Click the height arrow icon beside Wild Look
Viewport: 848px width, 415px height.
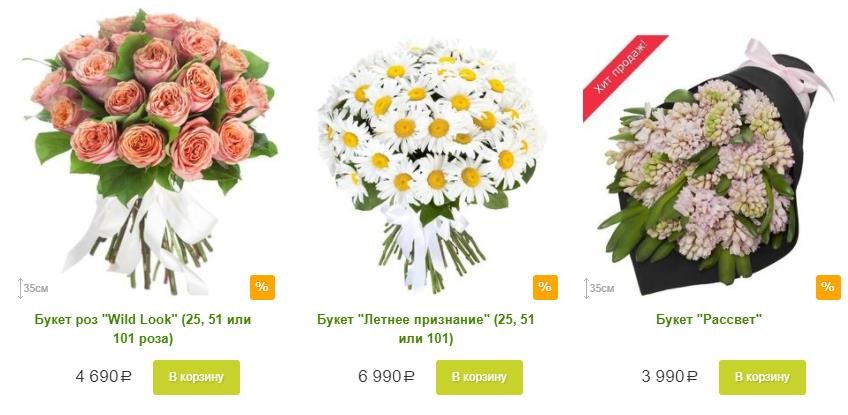tap(21, 288)
